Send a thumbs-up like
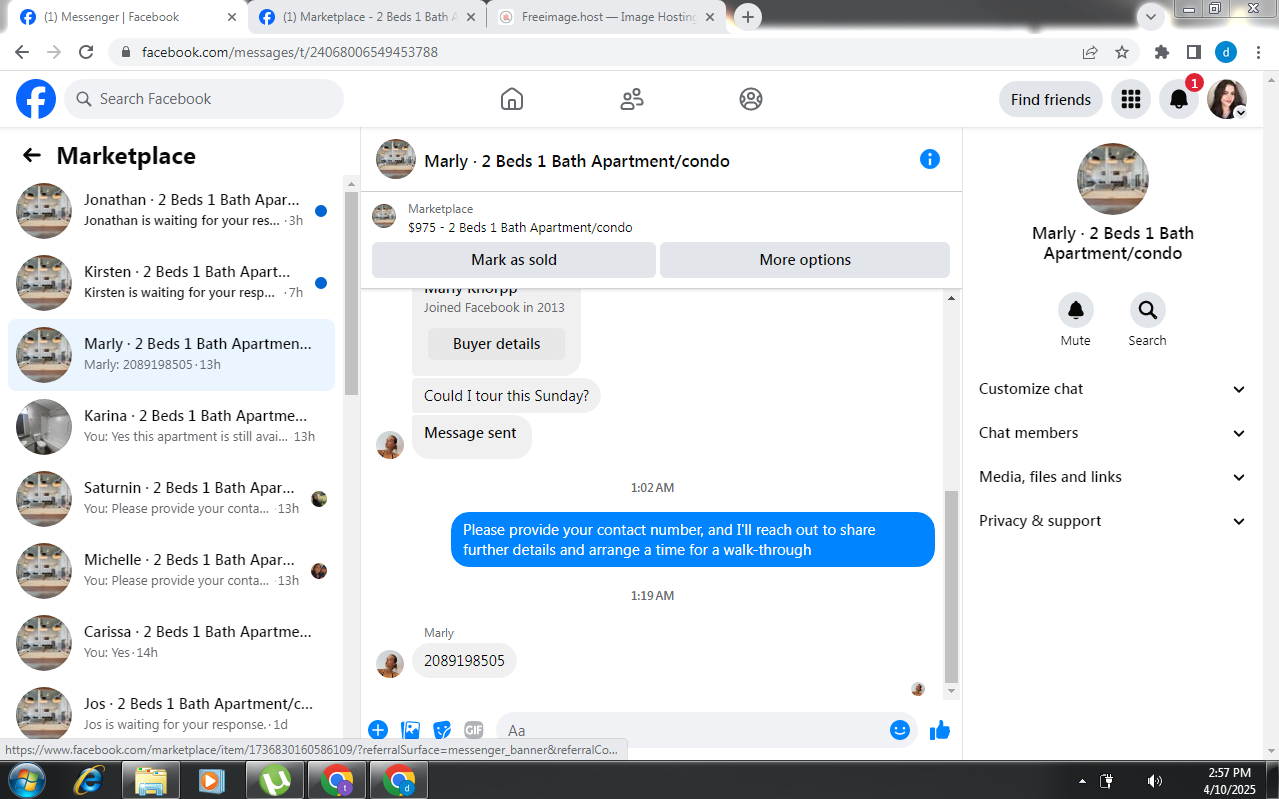Image resolution: width=1279 pixels, height=799 pixels. (939, 730)
